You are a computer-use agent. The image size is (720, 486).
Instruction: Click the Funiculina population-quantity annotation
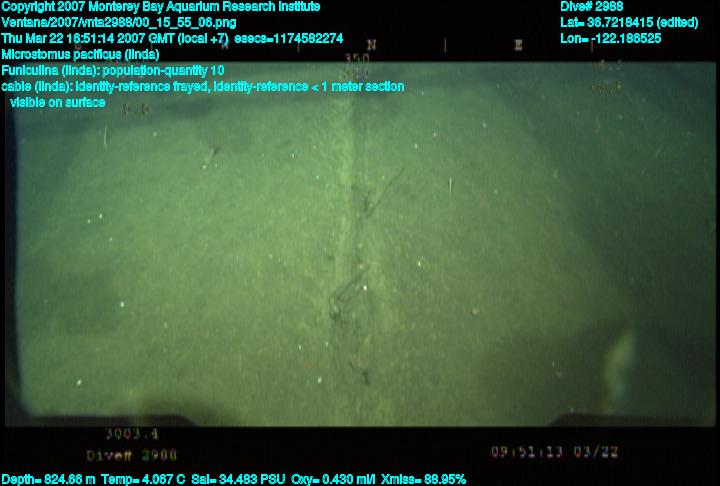113,70
